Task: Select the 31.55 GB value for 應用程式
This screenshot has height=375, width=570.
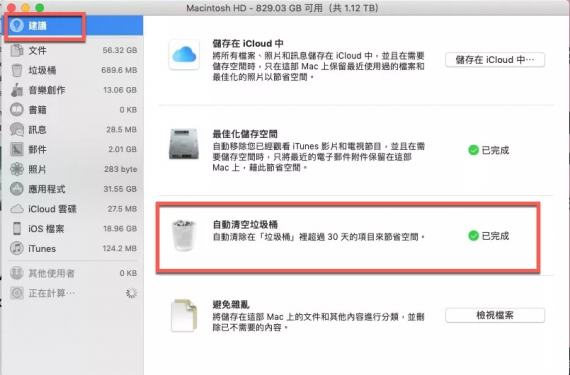Action: point(120,189)
